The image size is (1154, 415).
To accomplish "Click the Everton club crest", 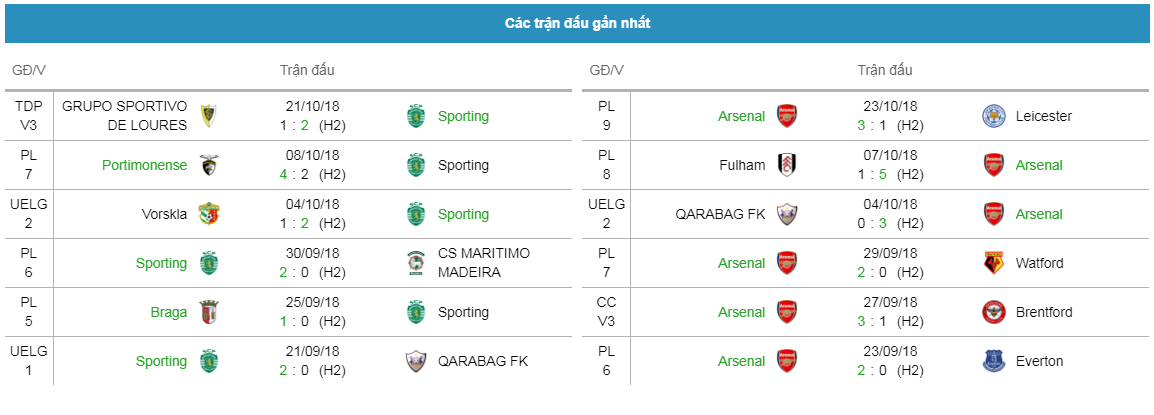I will (994, 361).
